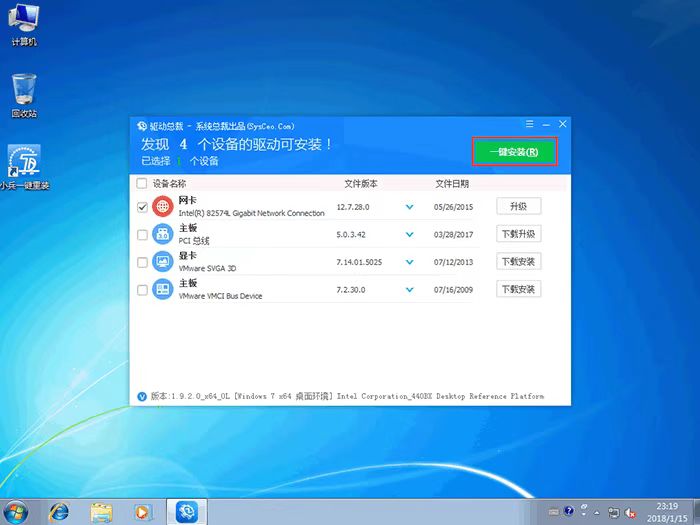The image size is (700, 525).
Task: Click 下载升级 button for PCI 总线
Action: click(x=519, y=233)
